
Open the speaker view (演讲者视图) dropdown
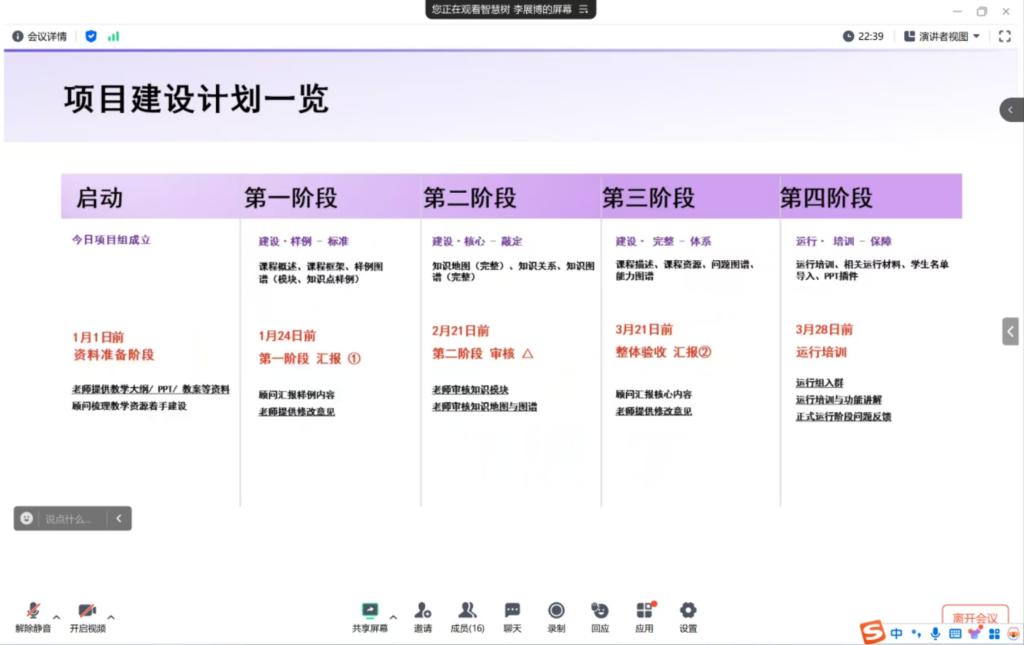click(x=942, y=36)
